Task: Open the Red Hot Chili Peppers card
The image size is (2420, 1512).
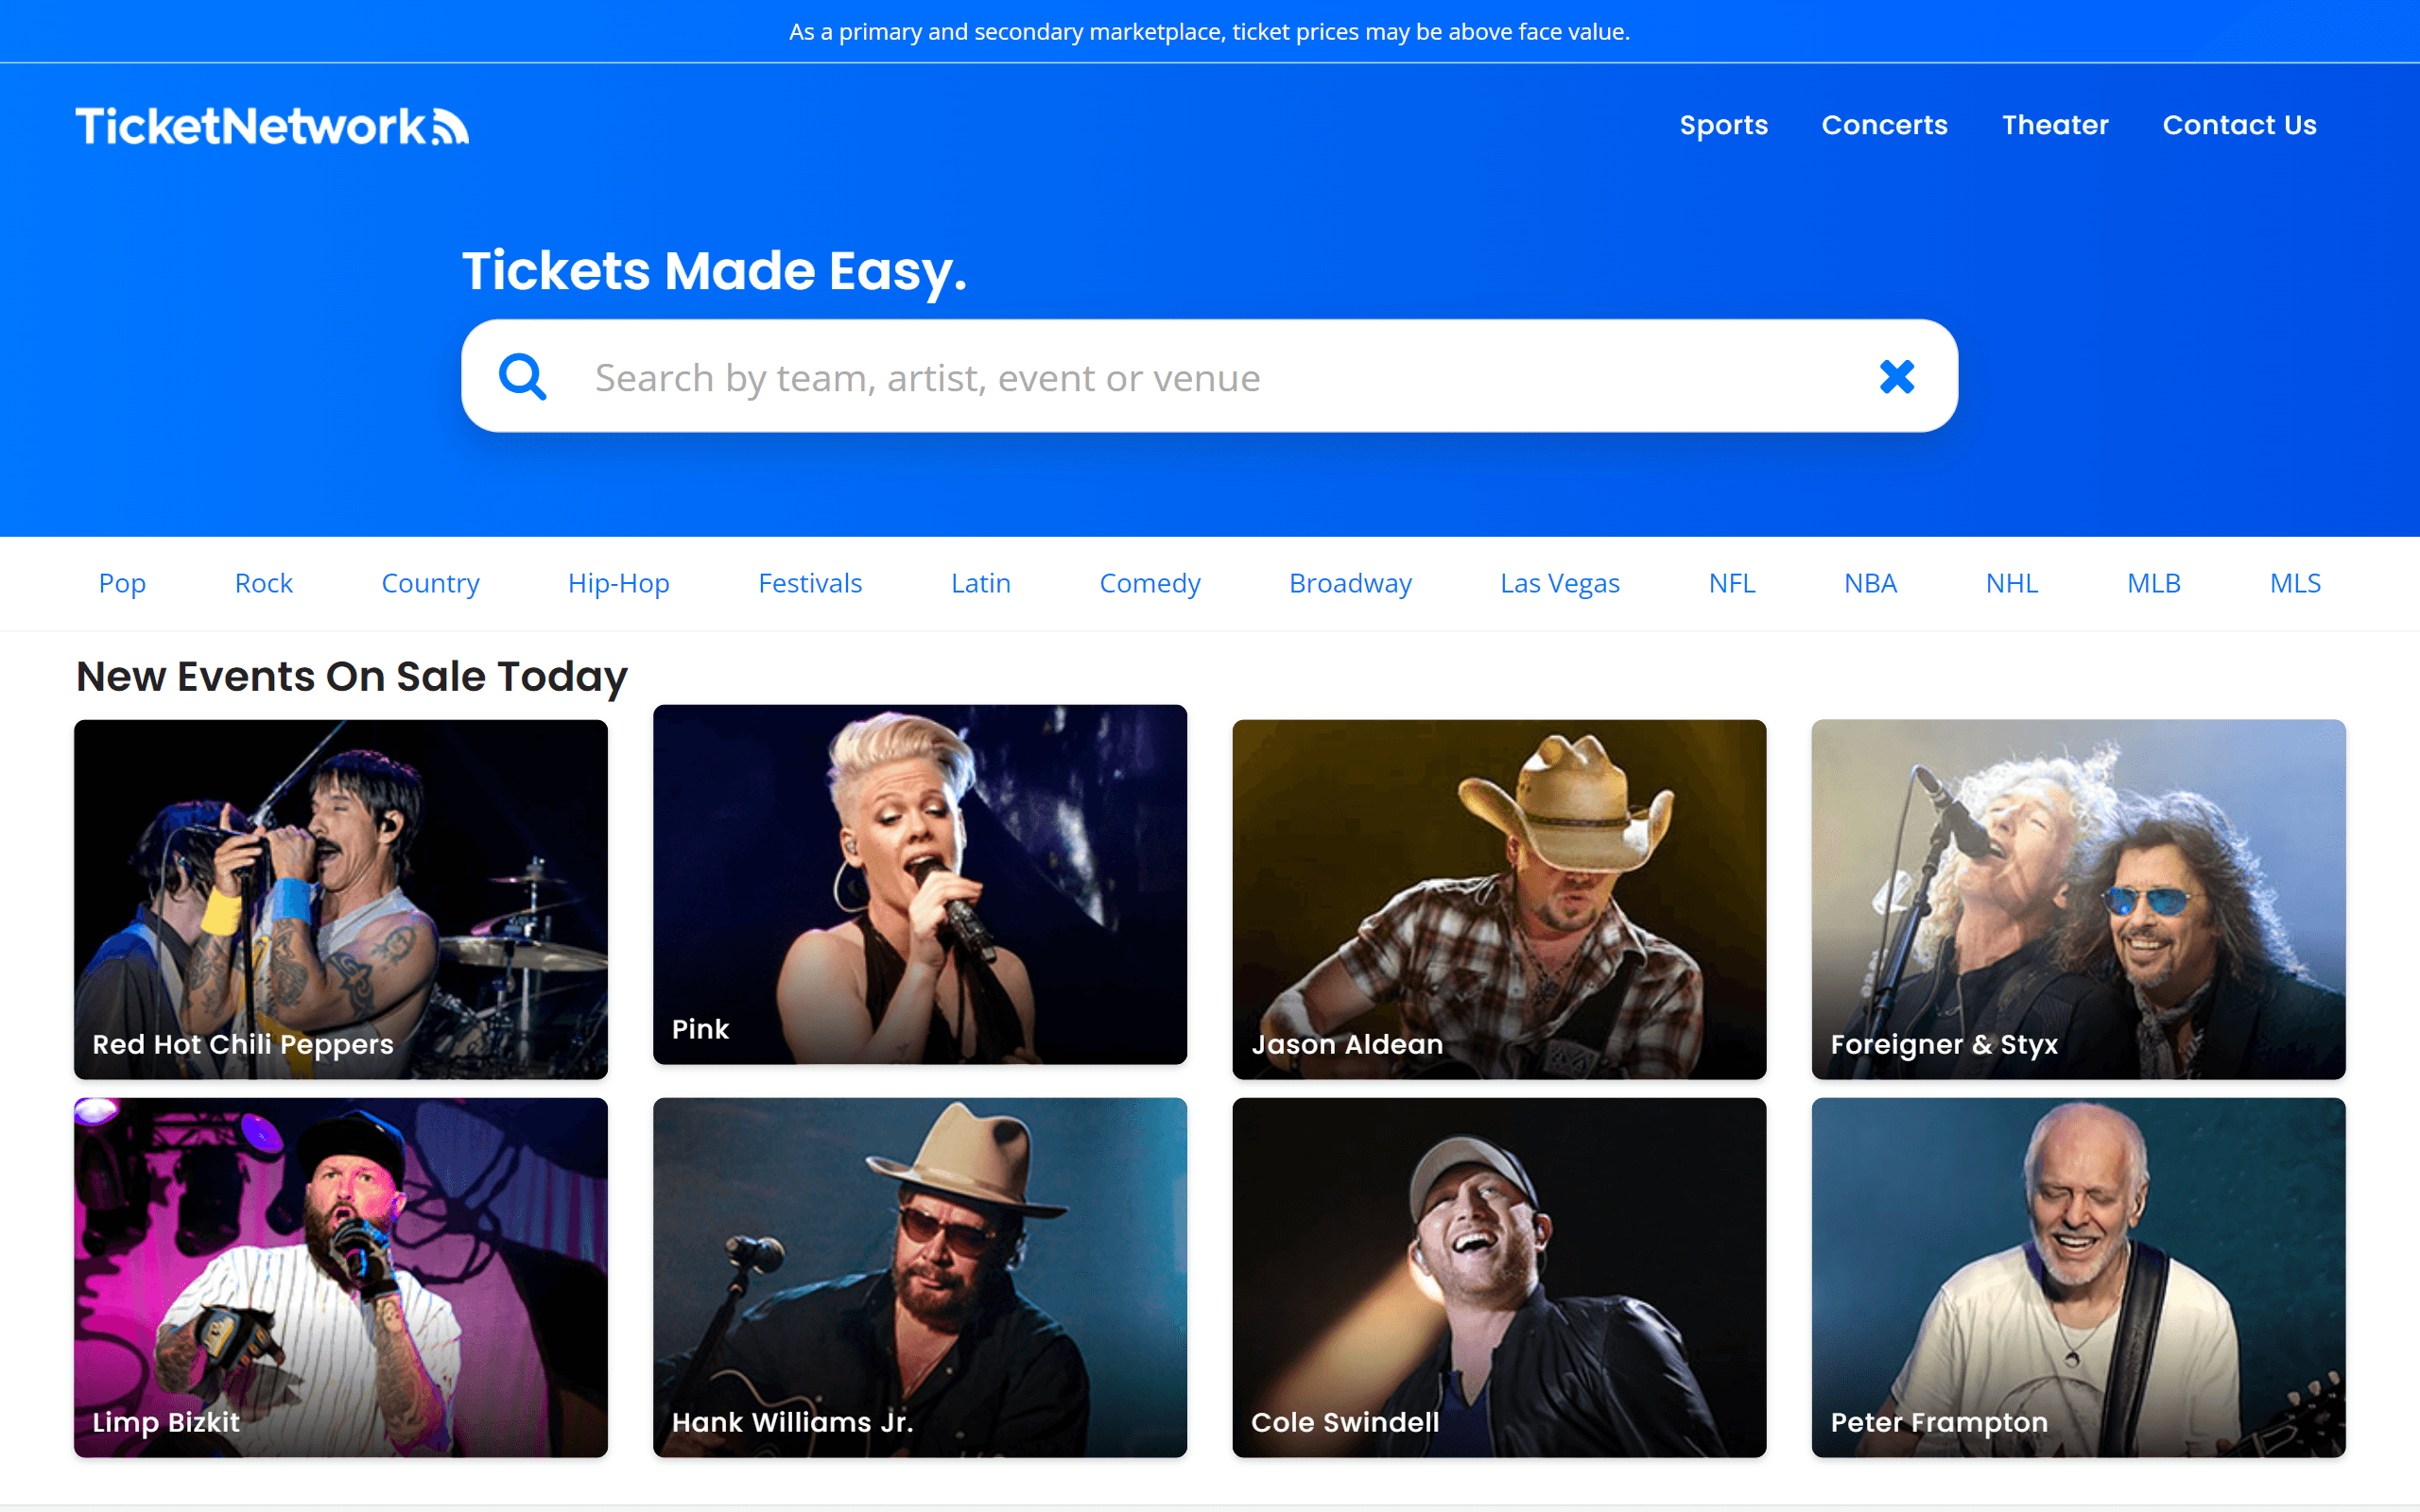Action: pyautogui.click(x=341, y=898)
